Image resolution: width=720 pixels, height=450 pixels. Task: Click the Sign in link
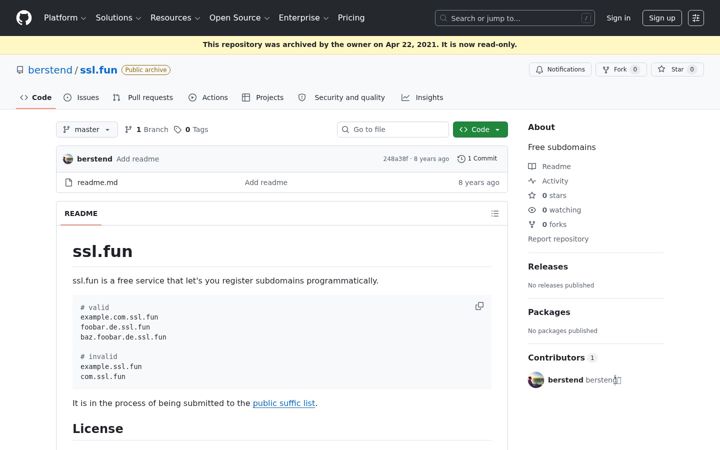[x=618, y=18]
